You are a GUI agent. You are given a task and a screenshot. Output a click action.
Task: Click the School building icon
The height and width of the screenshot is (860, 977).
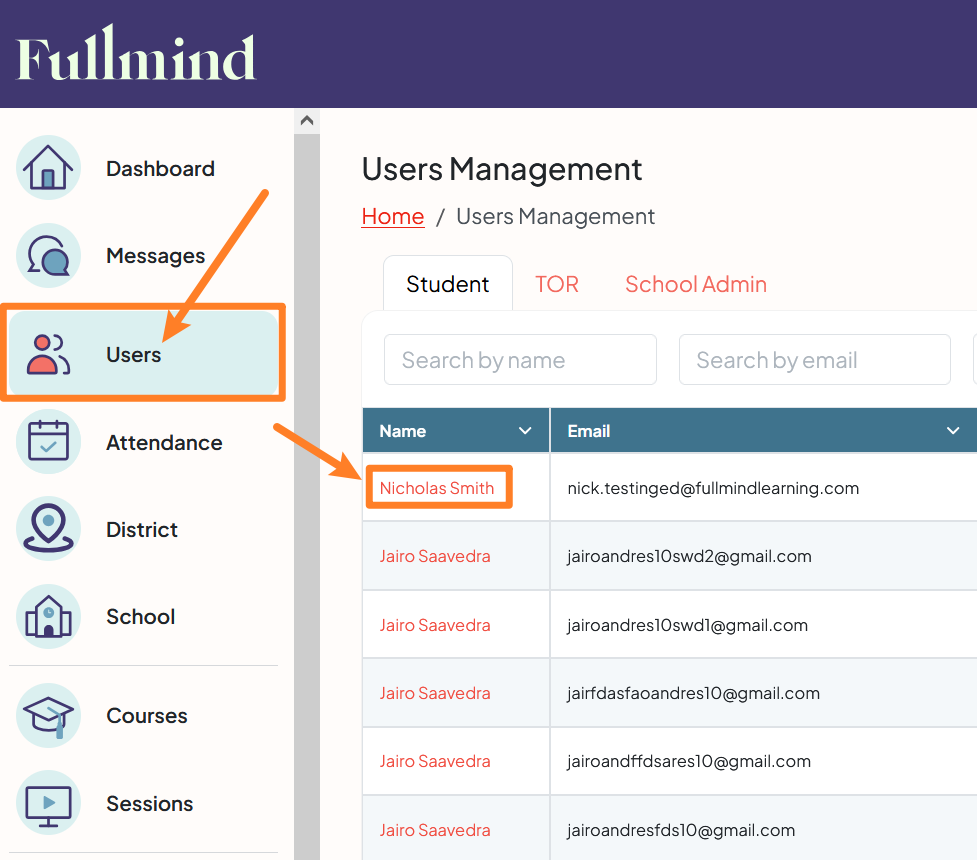pyautogui.click(x=48, y=617)
